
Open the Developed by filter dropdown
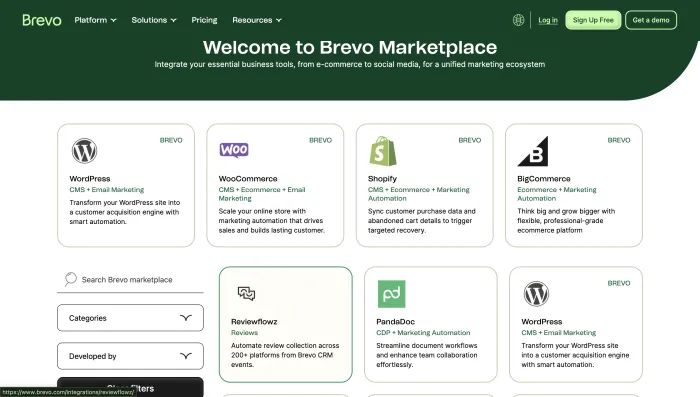130,356
